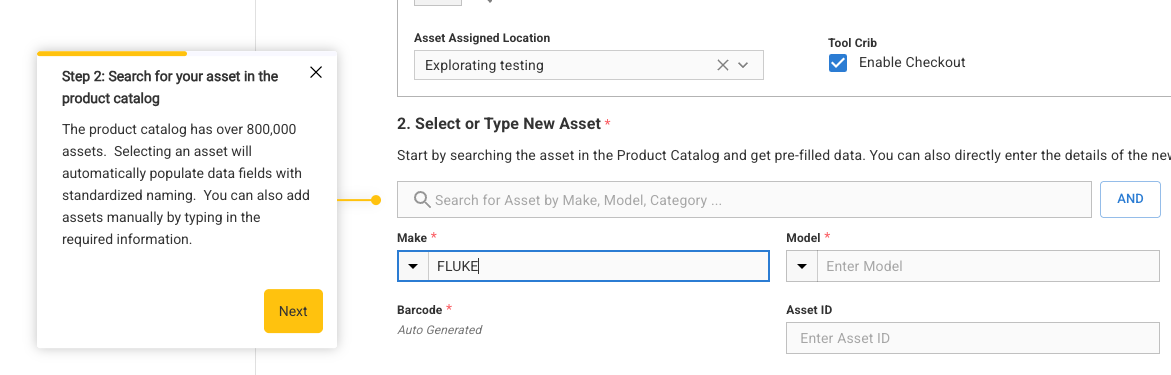Open the Model dropdown arrow
The width and height of the screenshot is (1171, 375).
(802, 266)
